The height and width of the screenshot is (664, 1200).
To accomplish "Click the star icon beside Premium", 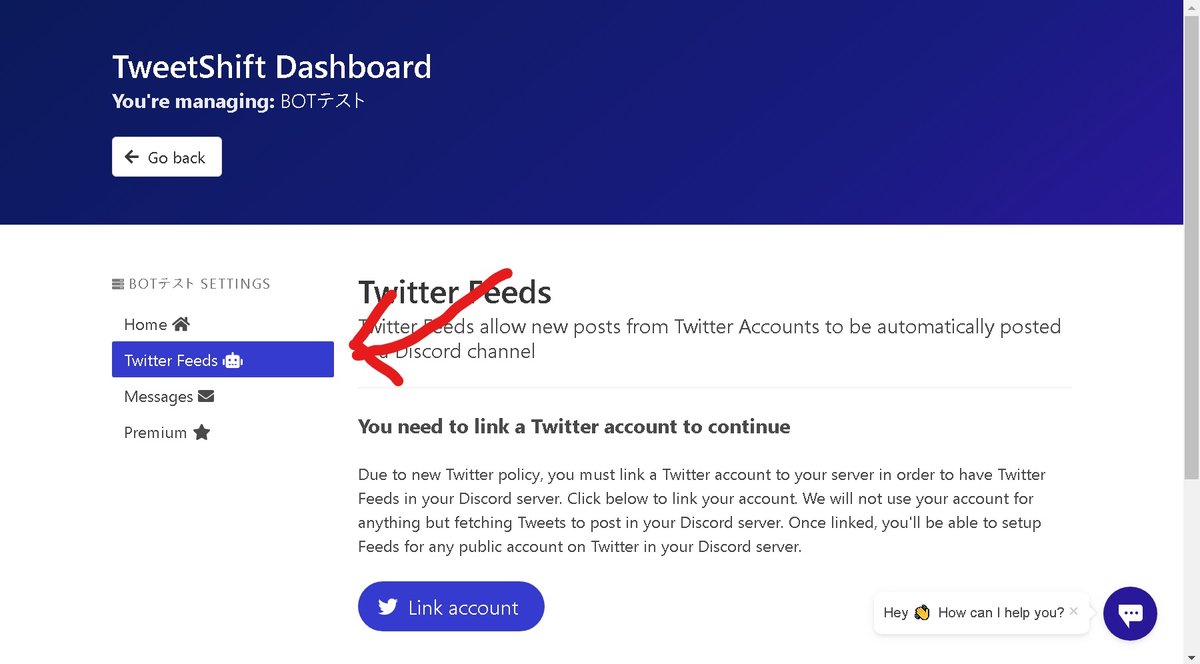I will pos(201,432).
